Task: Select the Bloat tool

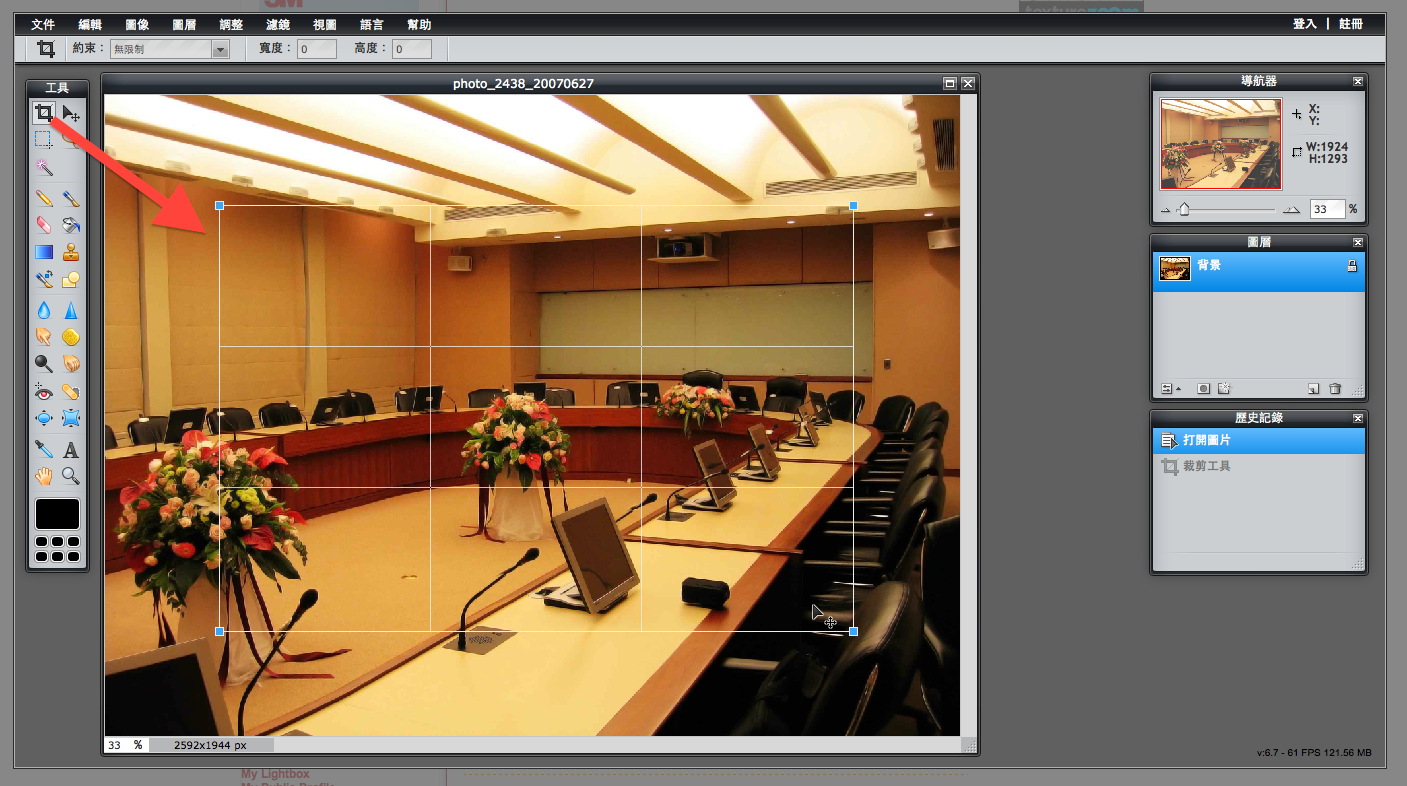Action: [44, 418]
